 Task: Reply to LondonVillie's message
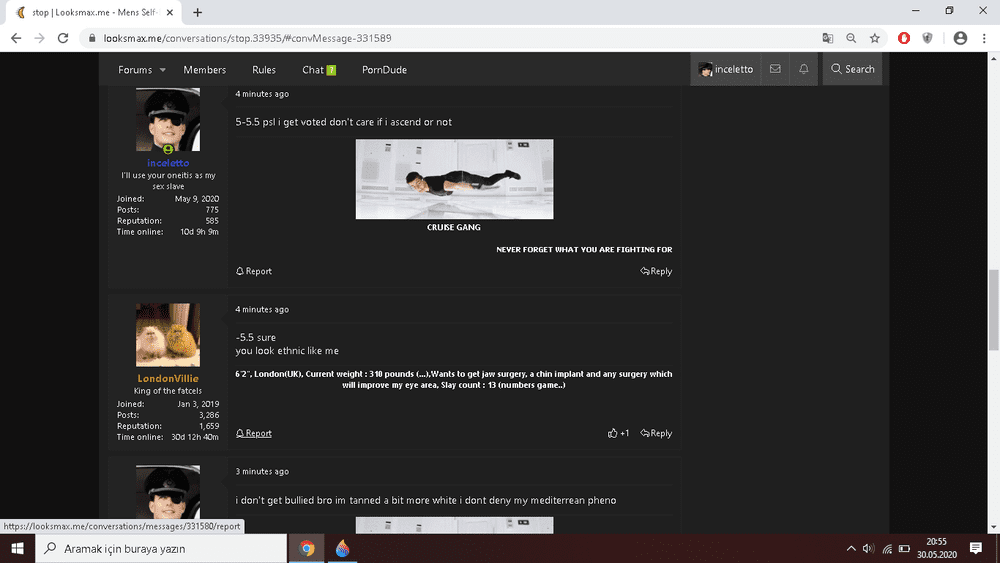tap(656, 433)
